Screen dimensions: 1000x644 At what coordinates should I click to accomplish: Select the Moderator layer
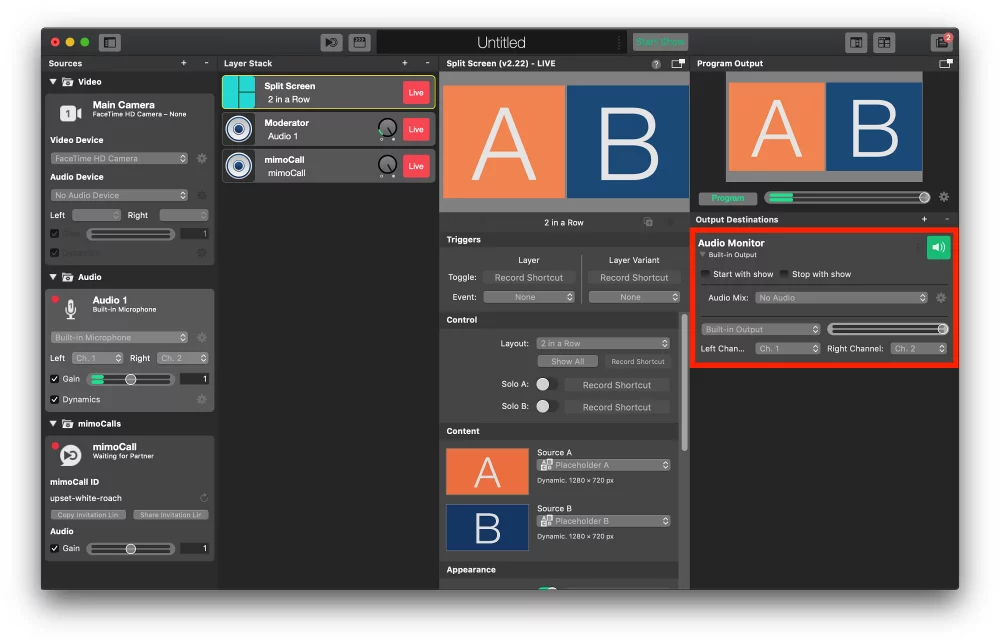tap(328, 129)
